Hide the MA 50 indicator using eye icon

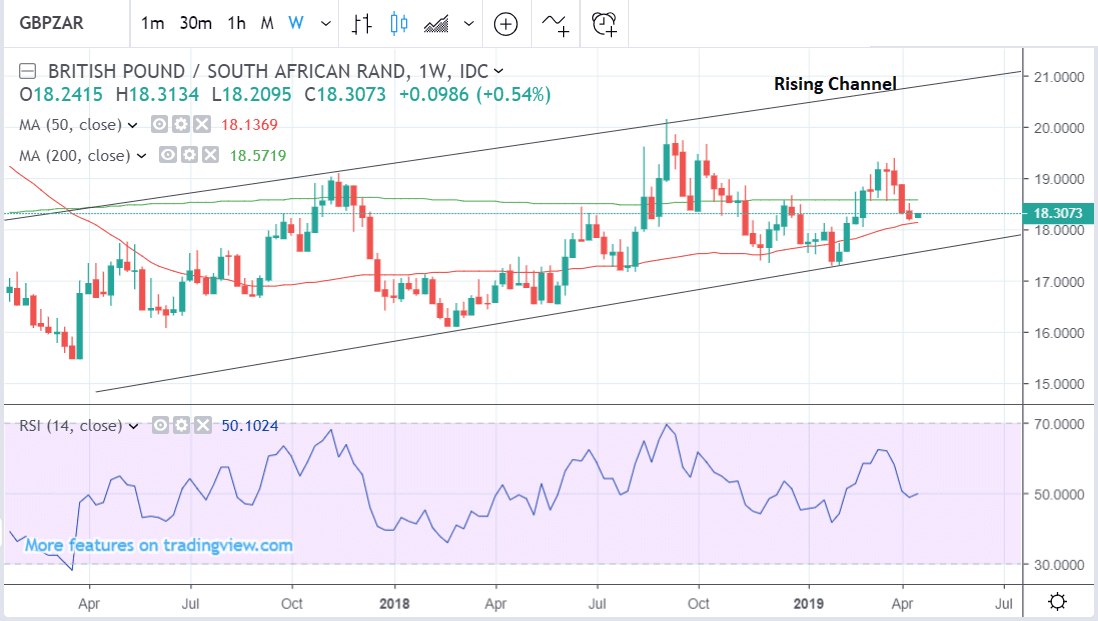tap(159, 125)
